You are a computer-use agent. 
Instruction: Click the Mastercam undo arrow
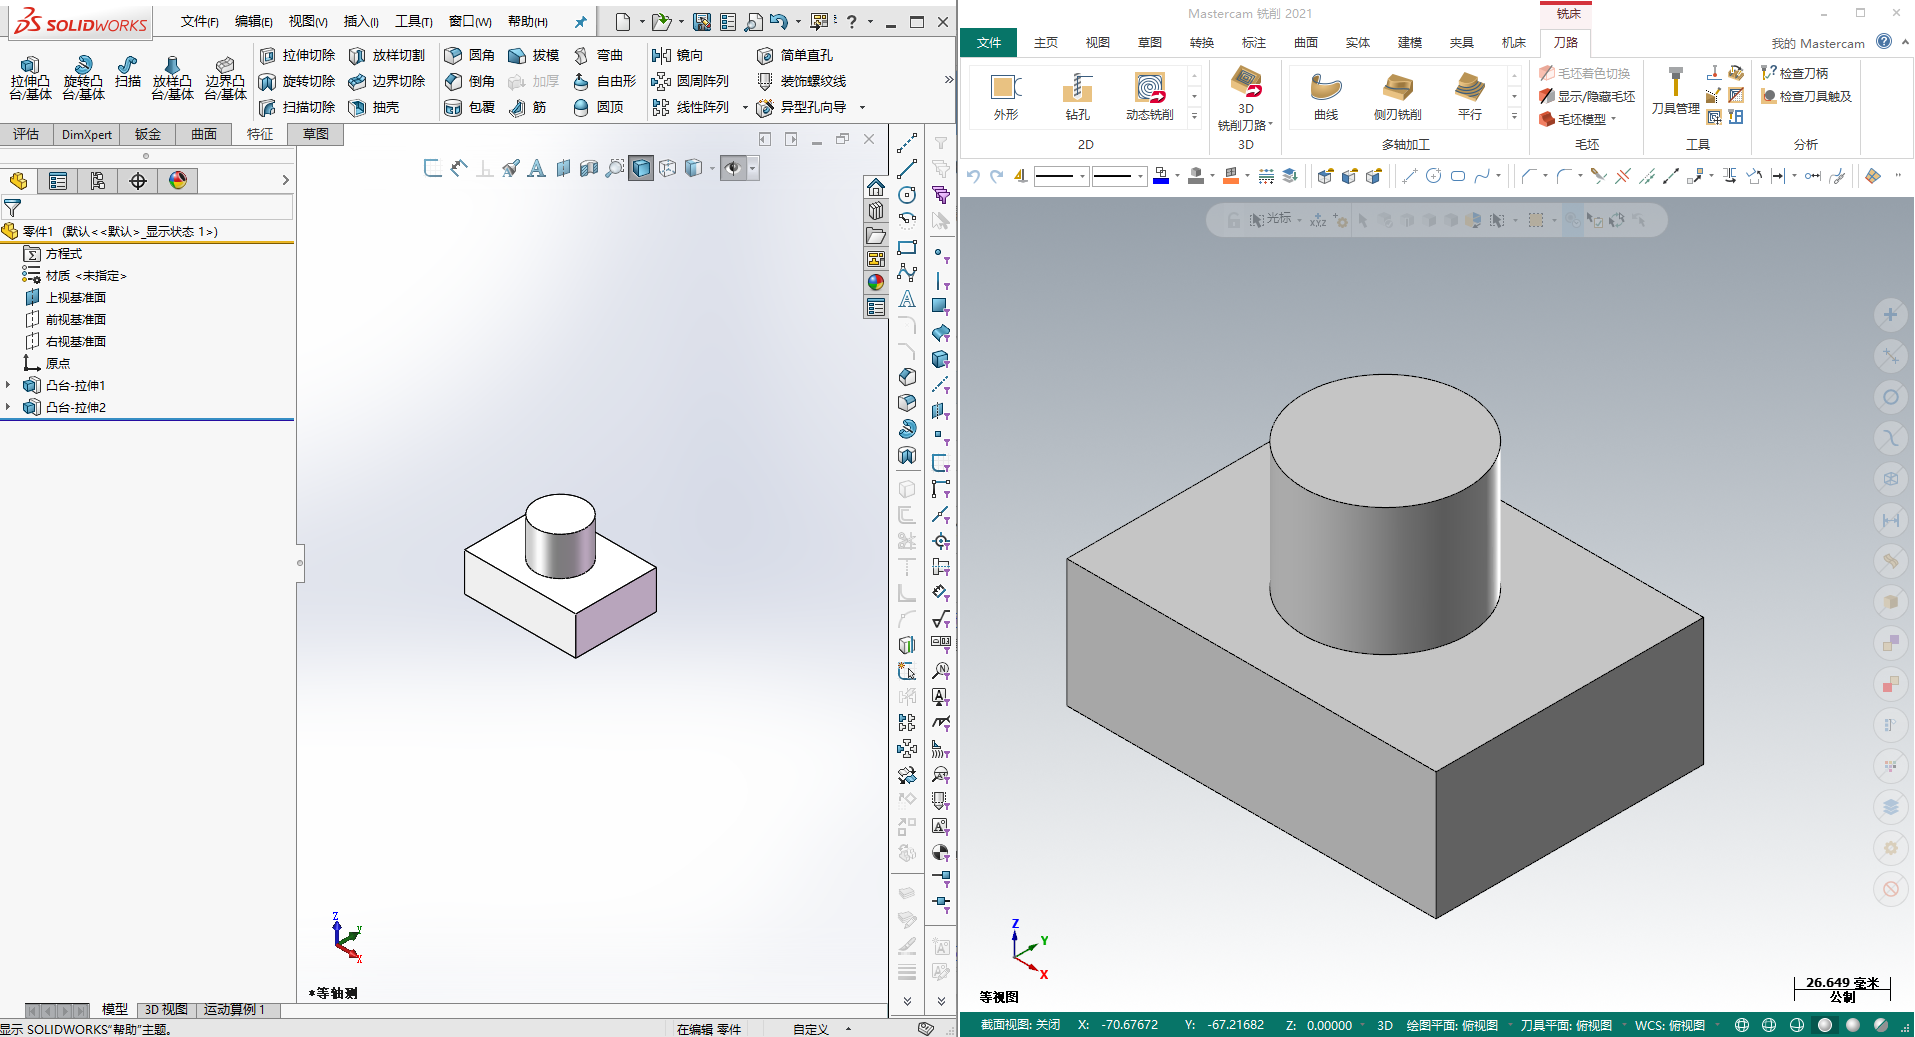[973, 177]
